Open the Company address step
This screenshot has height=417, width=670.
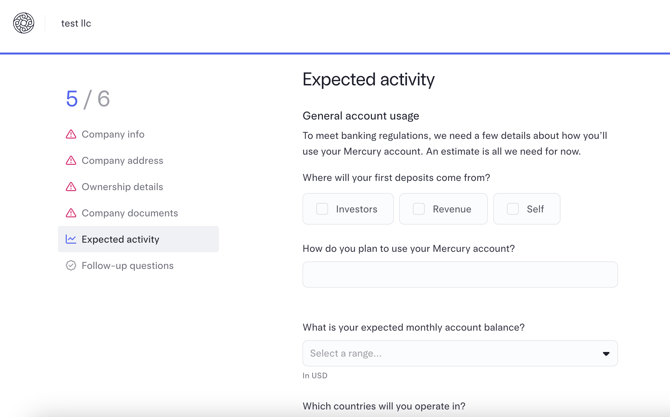pos(122,160)
